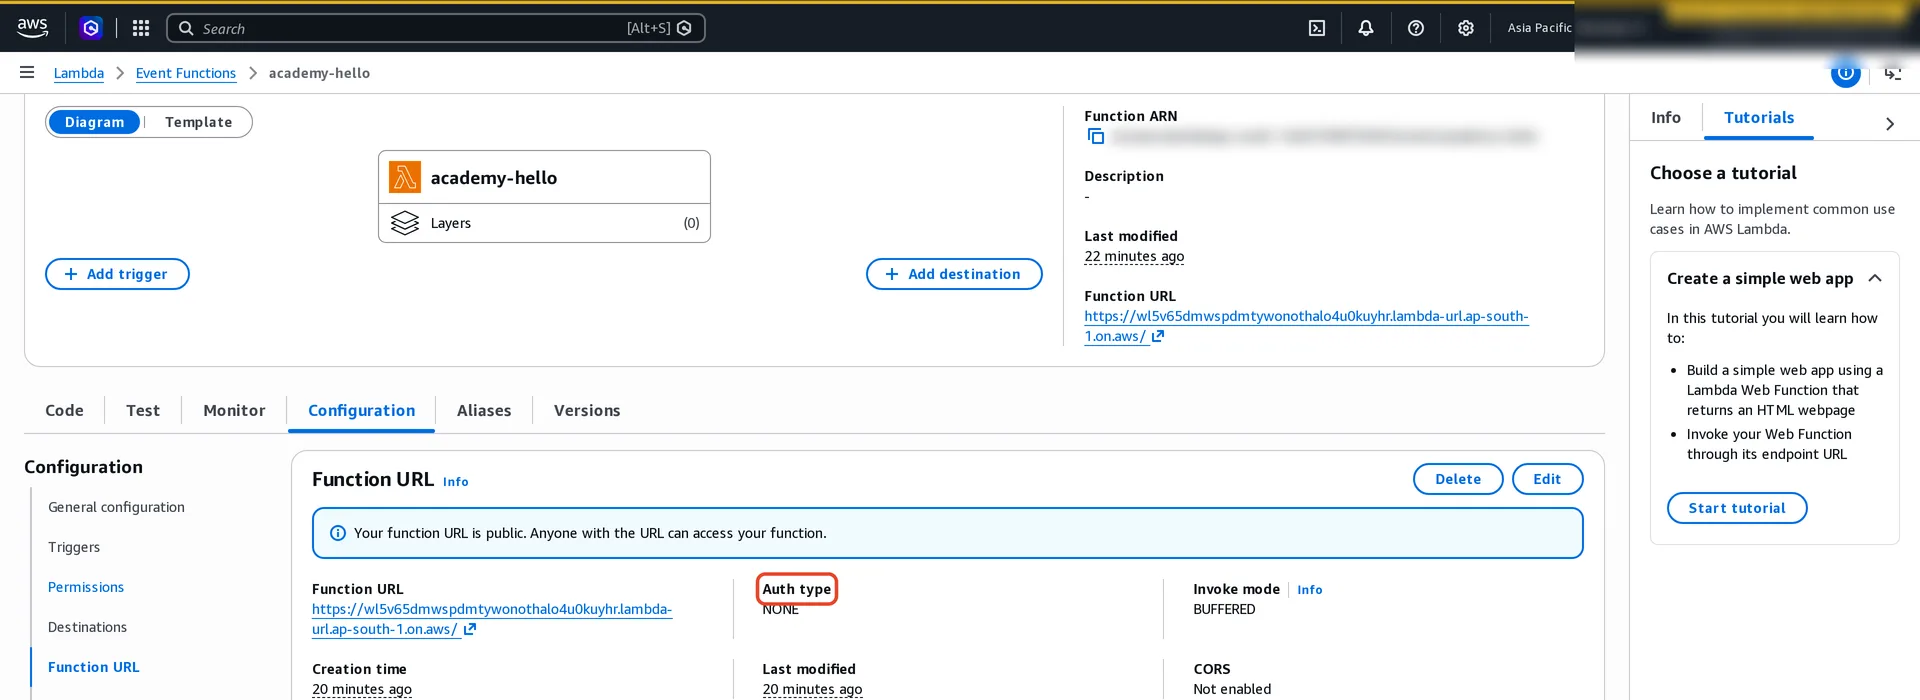The image size is (1920, 700).
Task: Click the 'BUFFERED' invoke mode value
Action: tap(1224, 609)
